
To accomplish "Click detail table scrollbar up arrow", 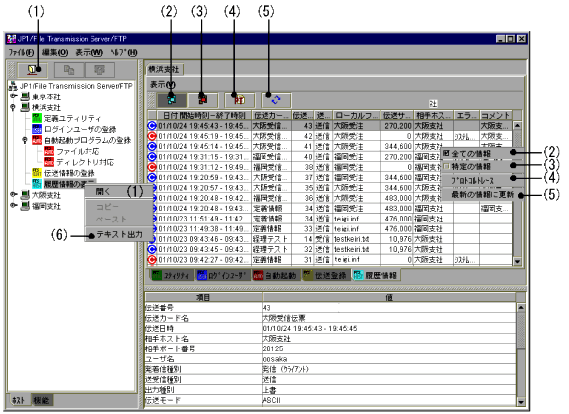I will pyautogui.click(x=521, y=308).
